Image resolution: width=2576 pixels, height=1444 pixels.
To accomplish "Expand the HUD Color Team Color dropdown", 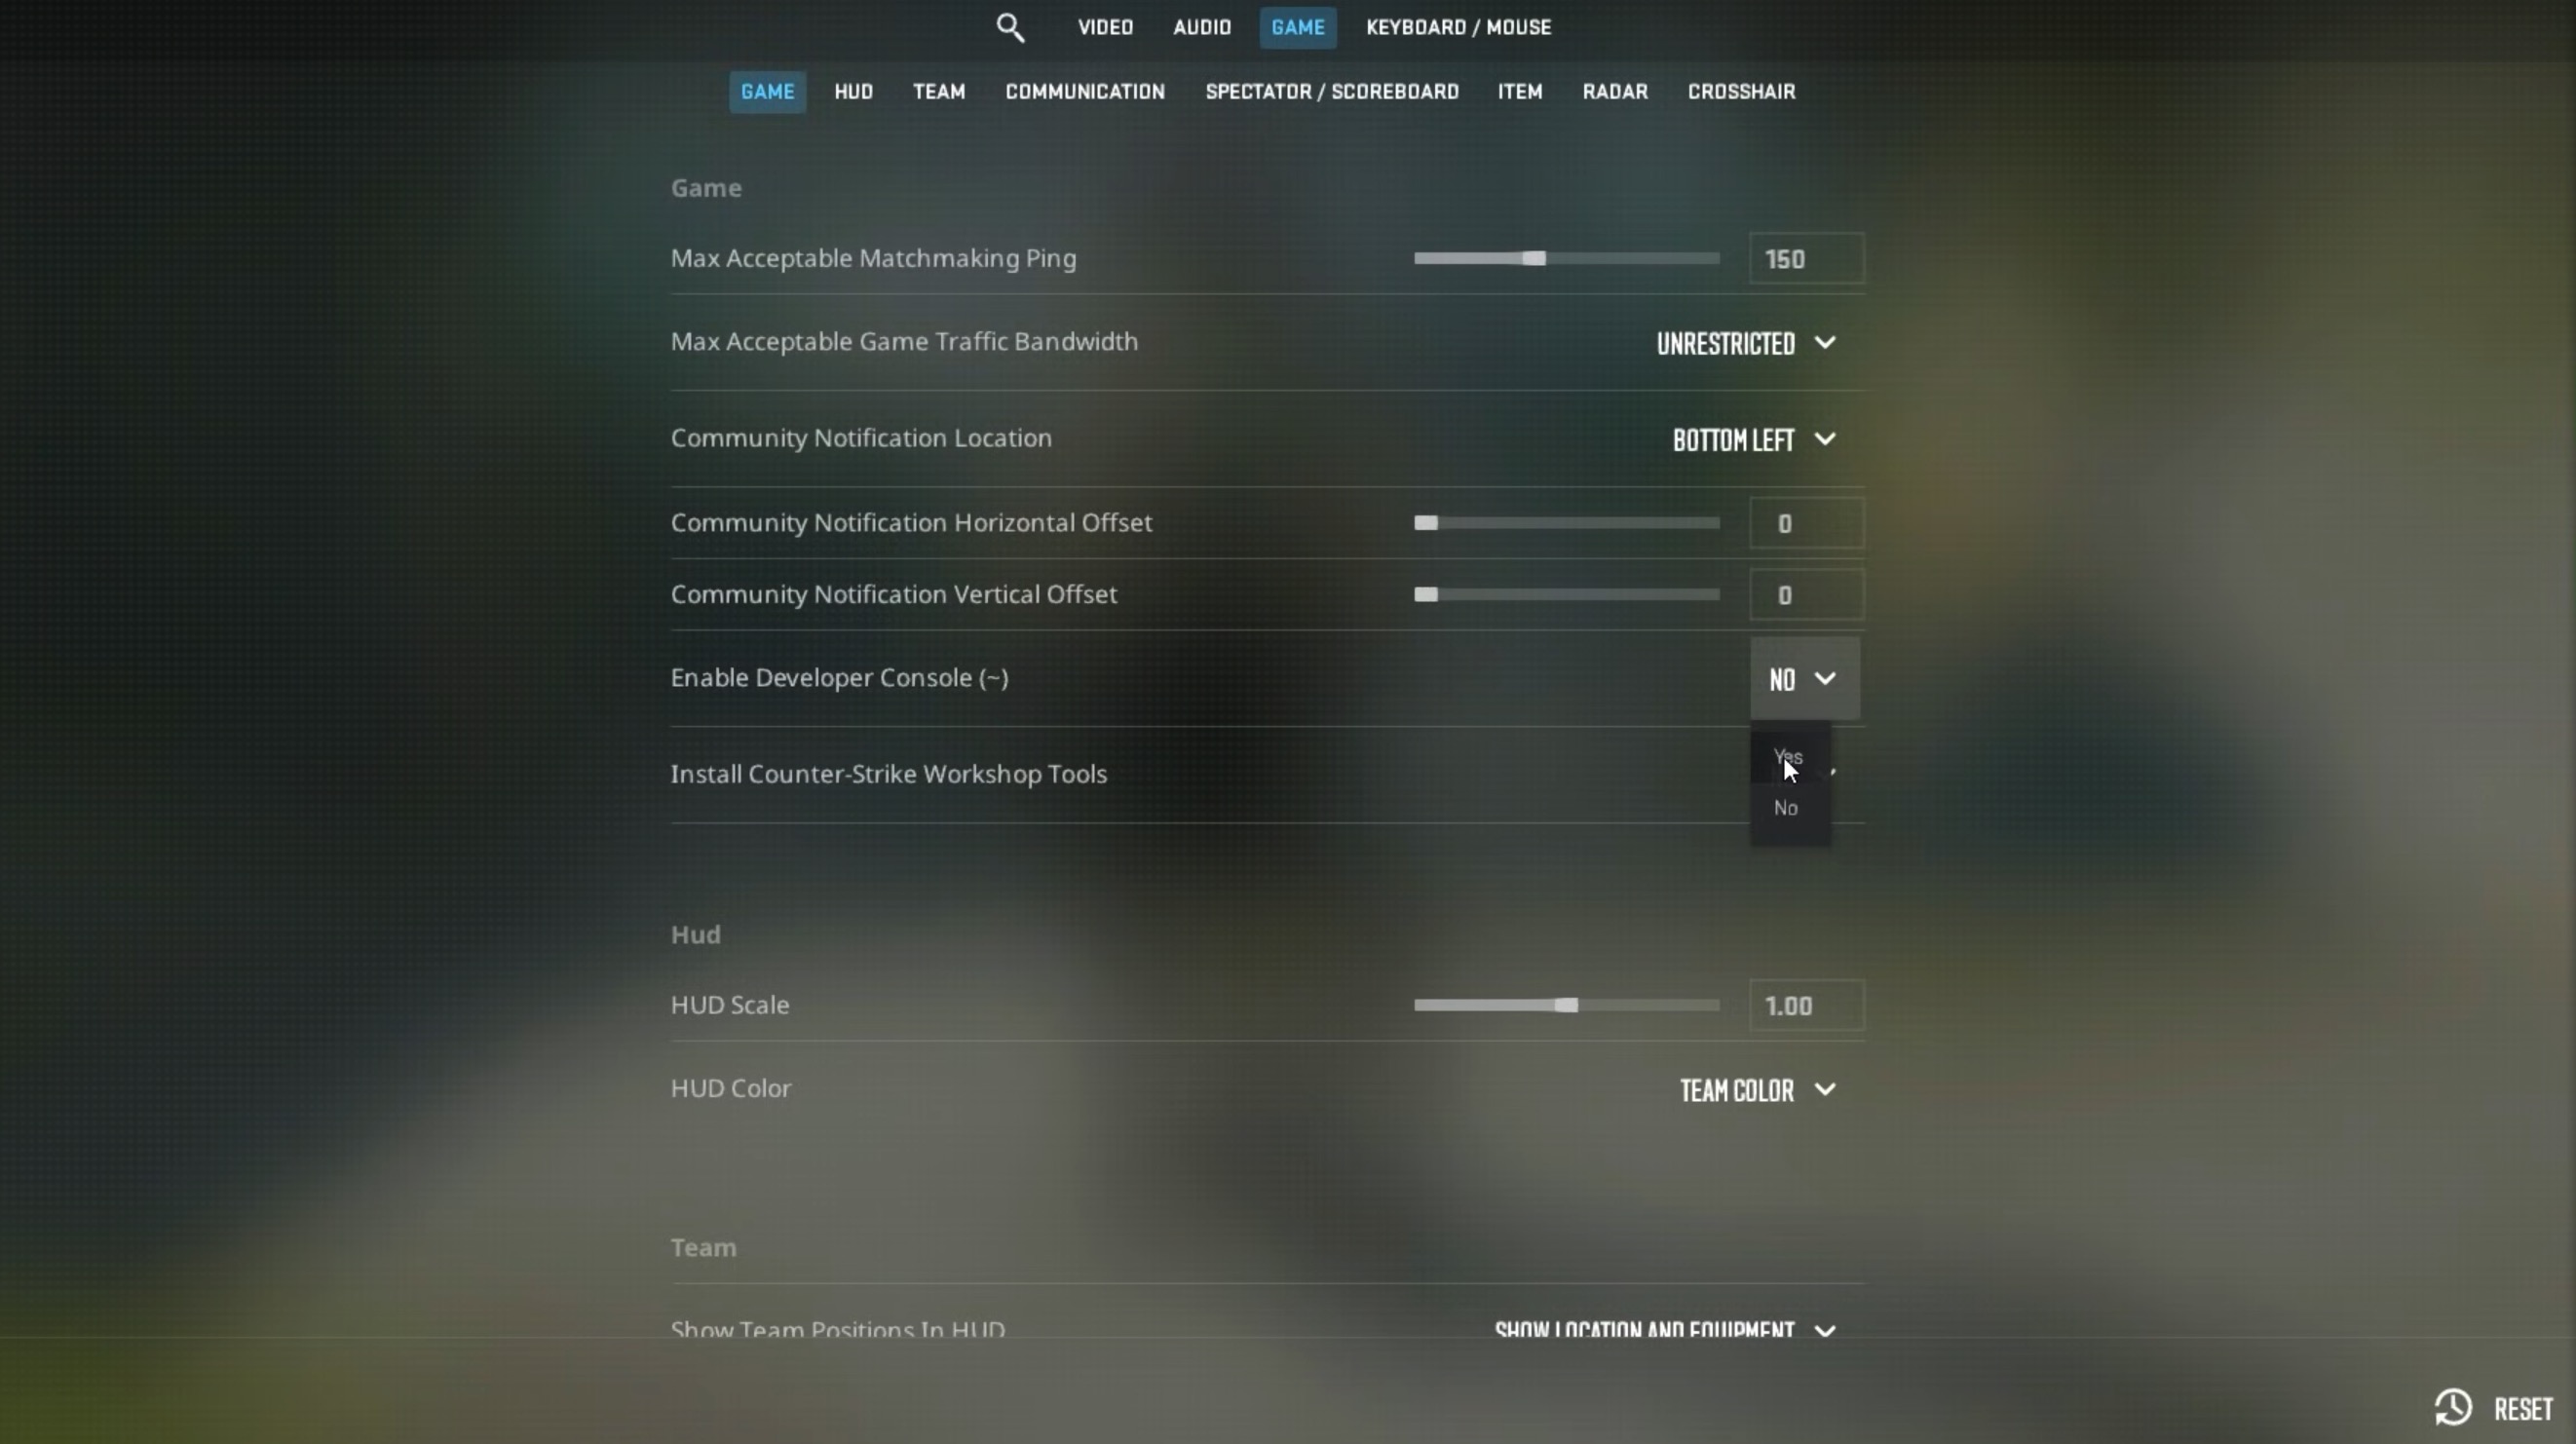I will pos(1757,1089).
